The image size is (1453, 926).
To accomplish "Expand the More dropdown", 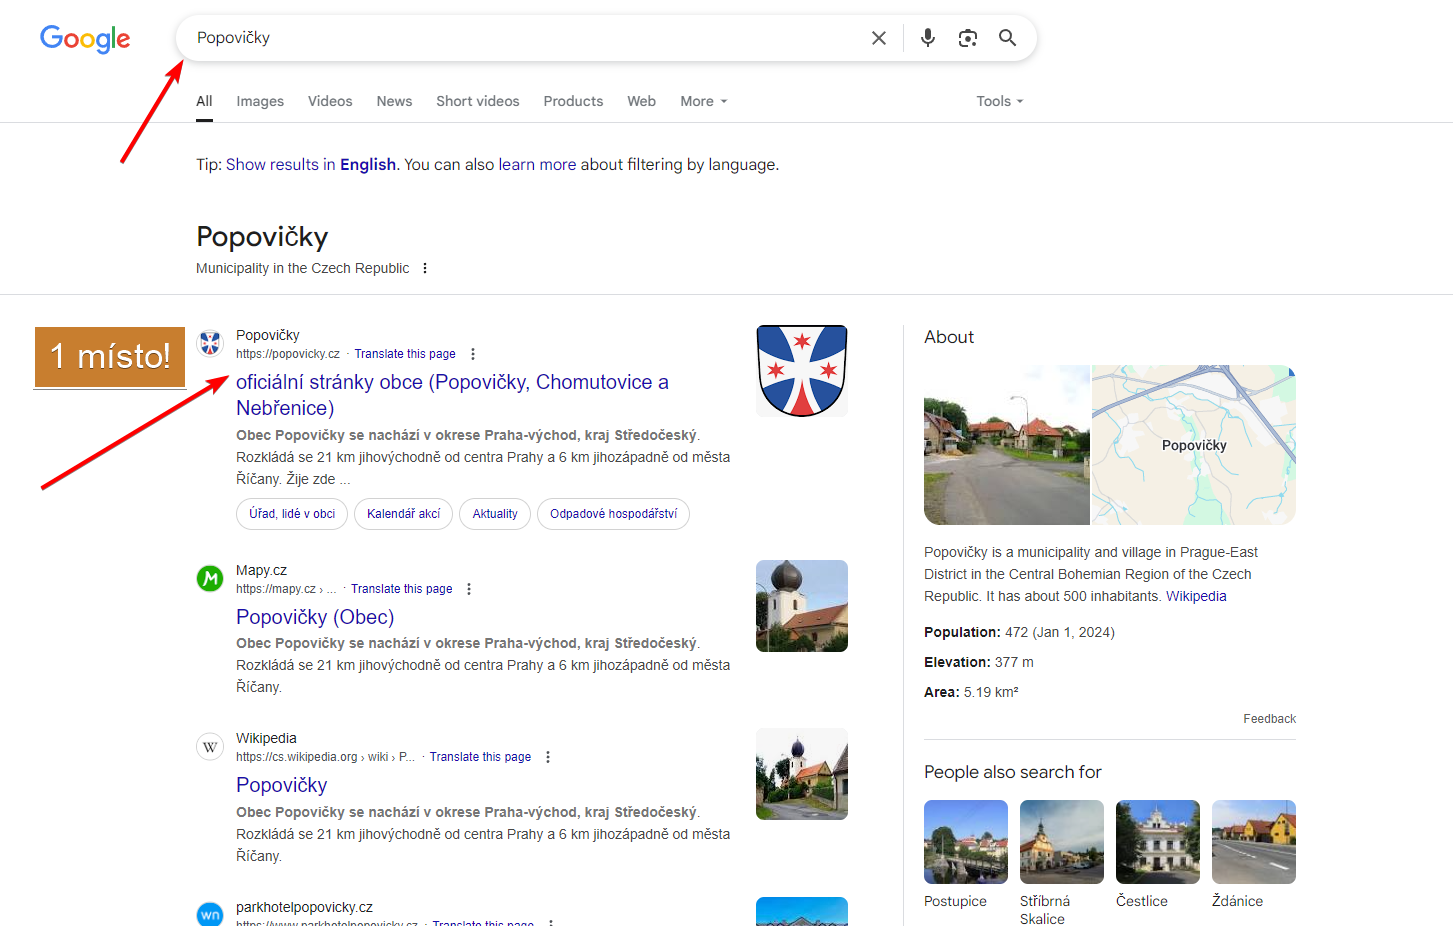I will tap(704, 101).
